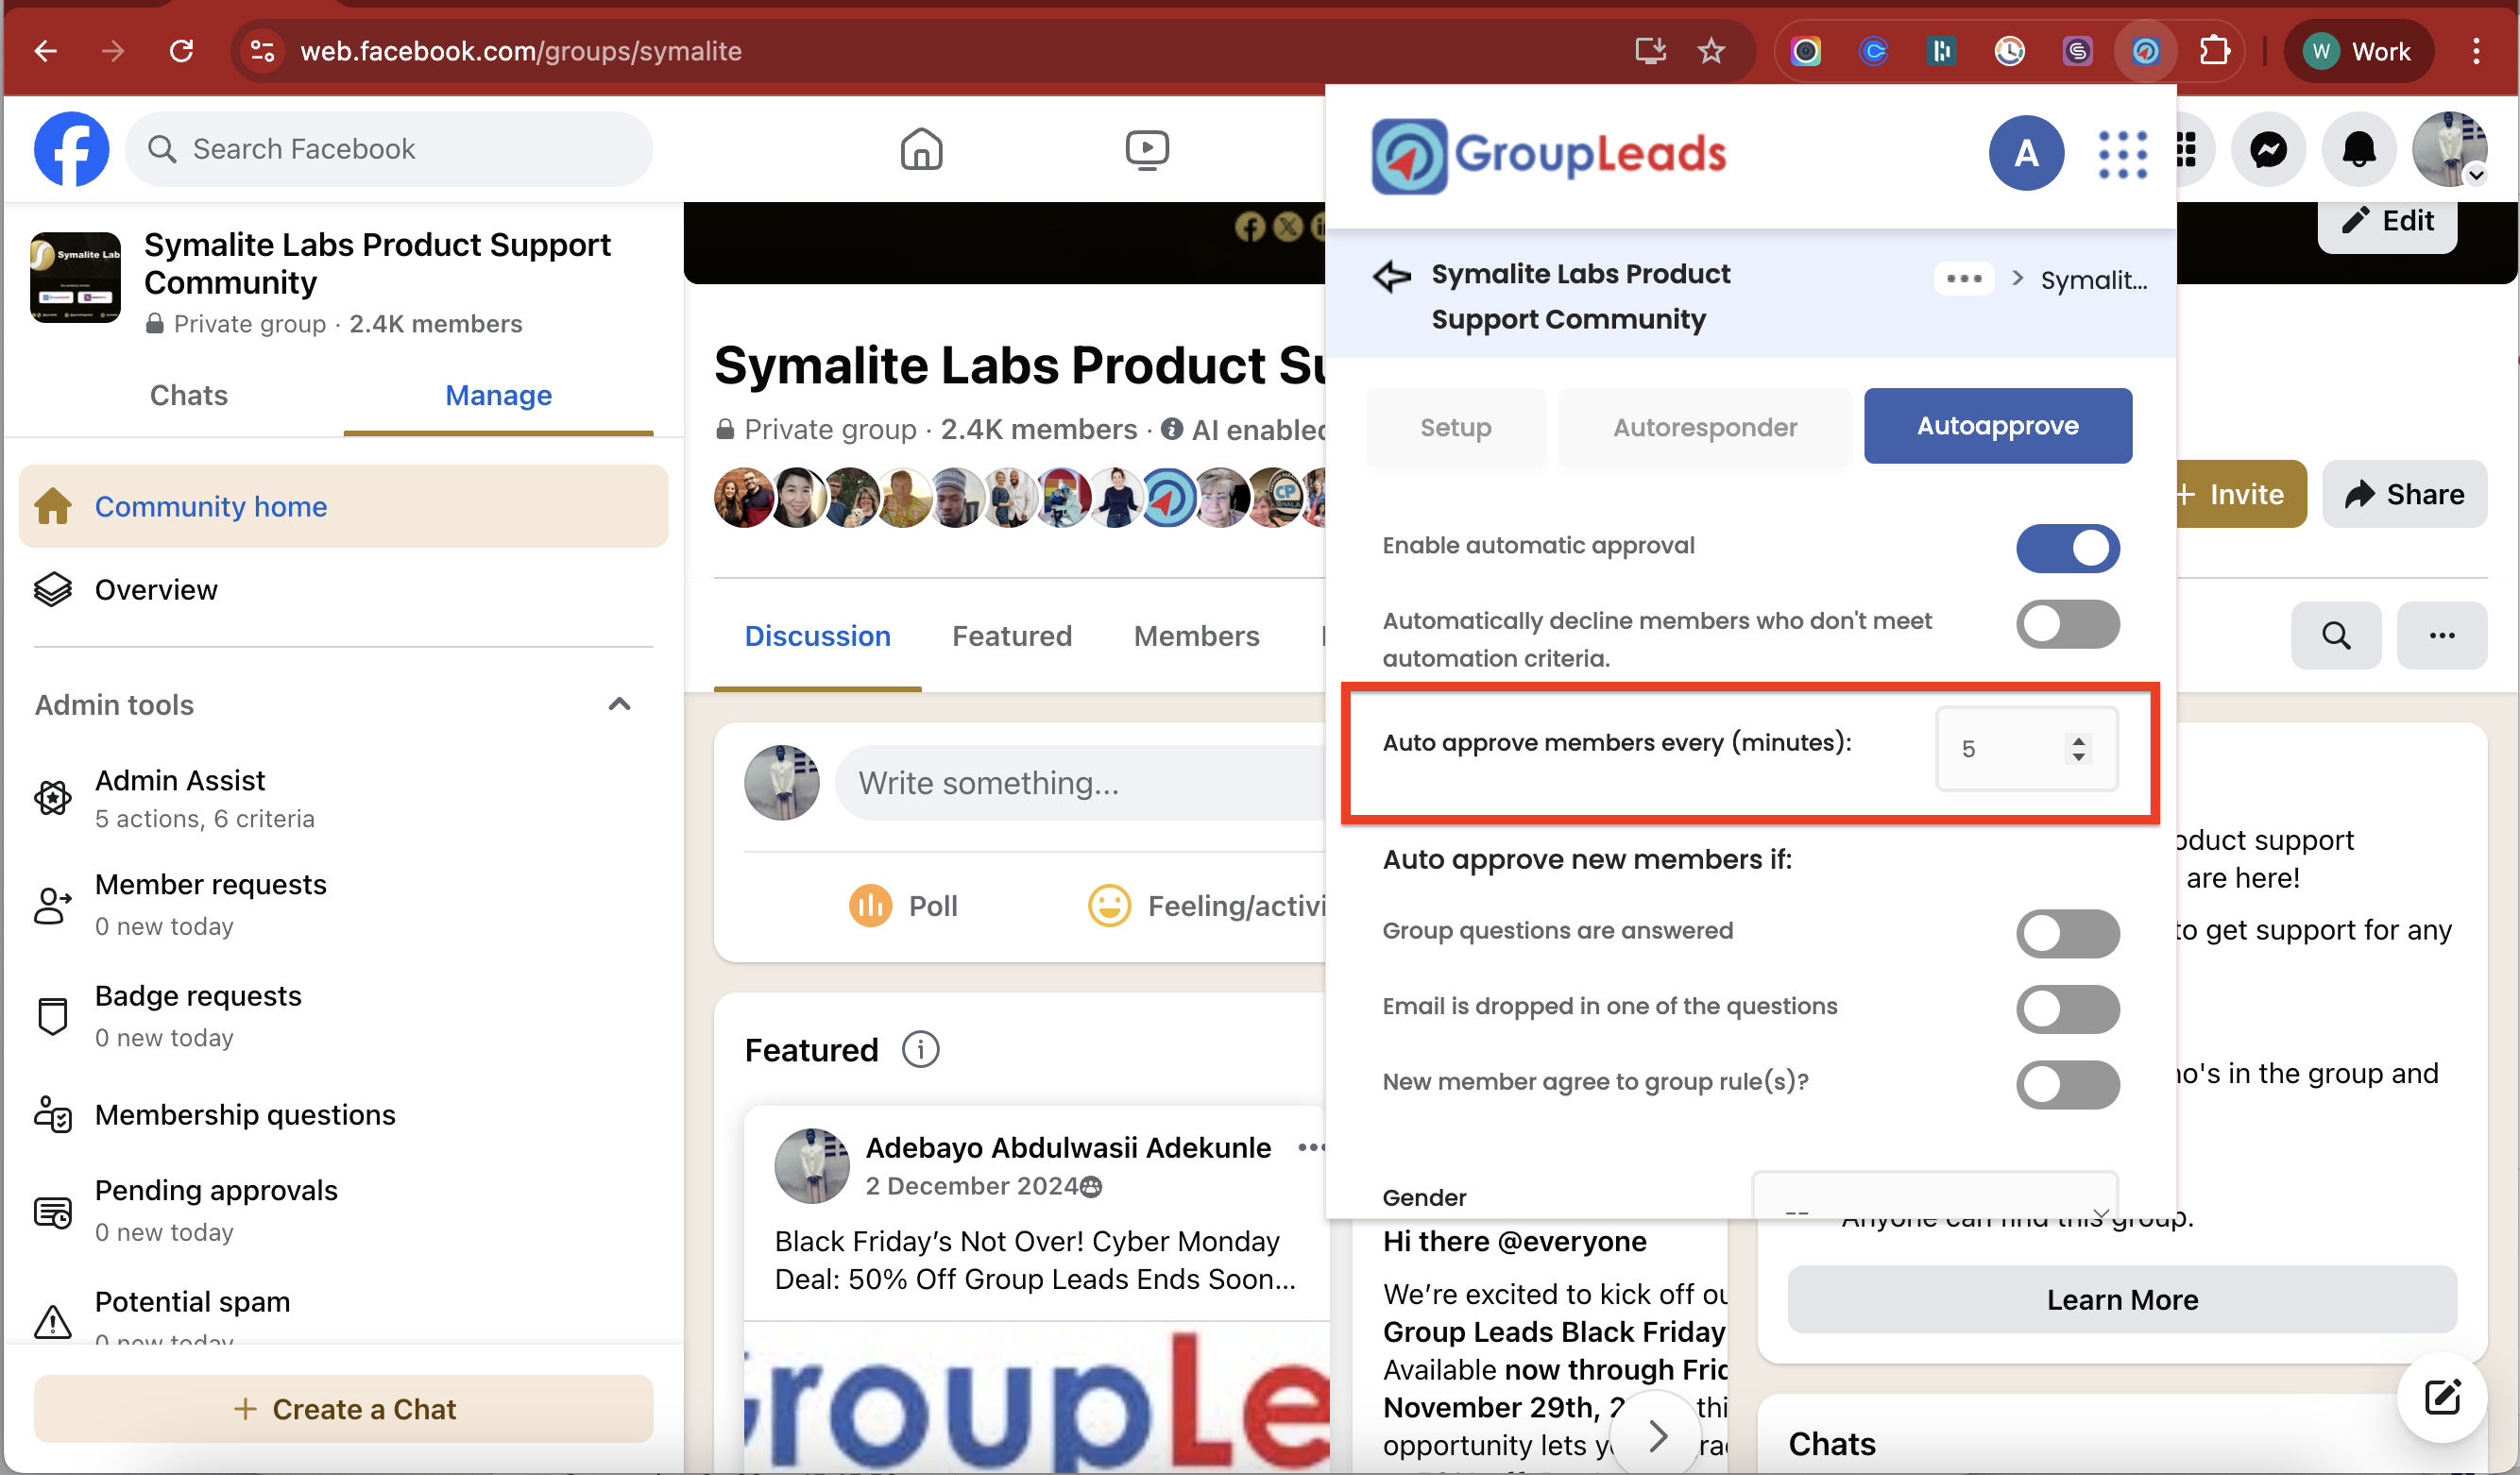Bookmark this page with star icon
The image size is (2520, 1475).
[x=1711, y=51]
